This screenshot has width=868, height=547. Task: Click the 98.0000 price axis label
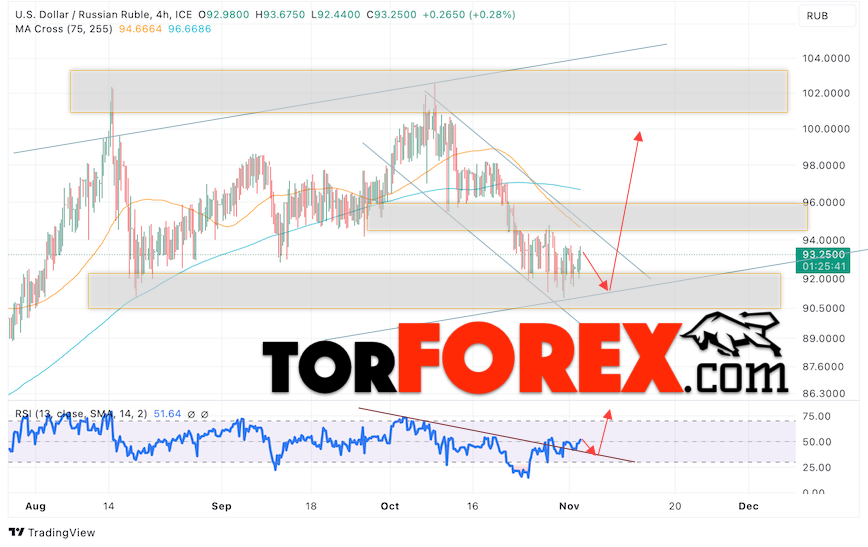(x=826, y=166)
